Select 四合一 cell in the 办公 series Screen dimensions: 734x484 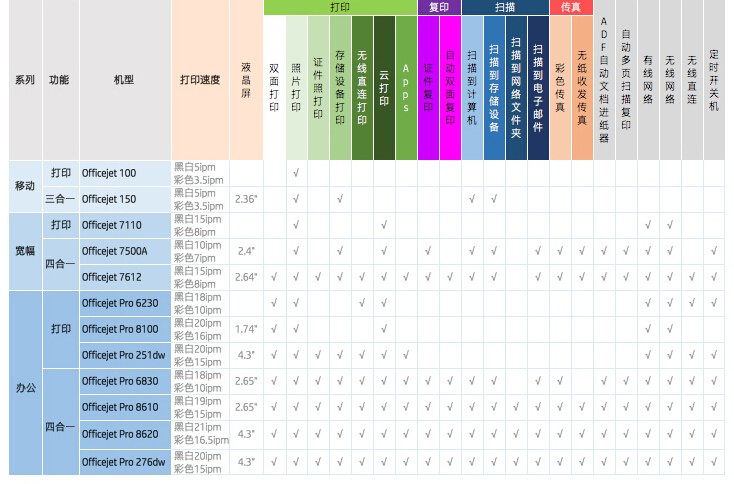click(x=60, y=422)
